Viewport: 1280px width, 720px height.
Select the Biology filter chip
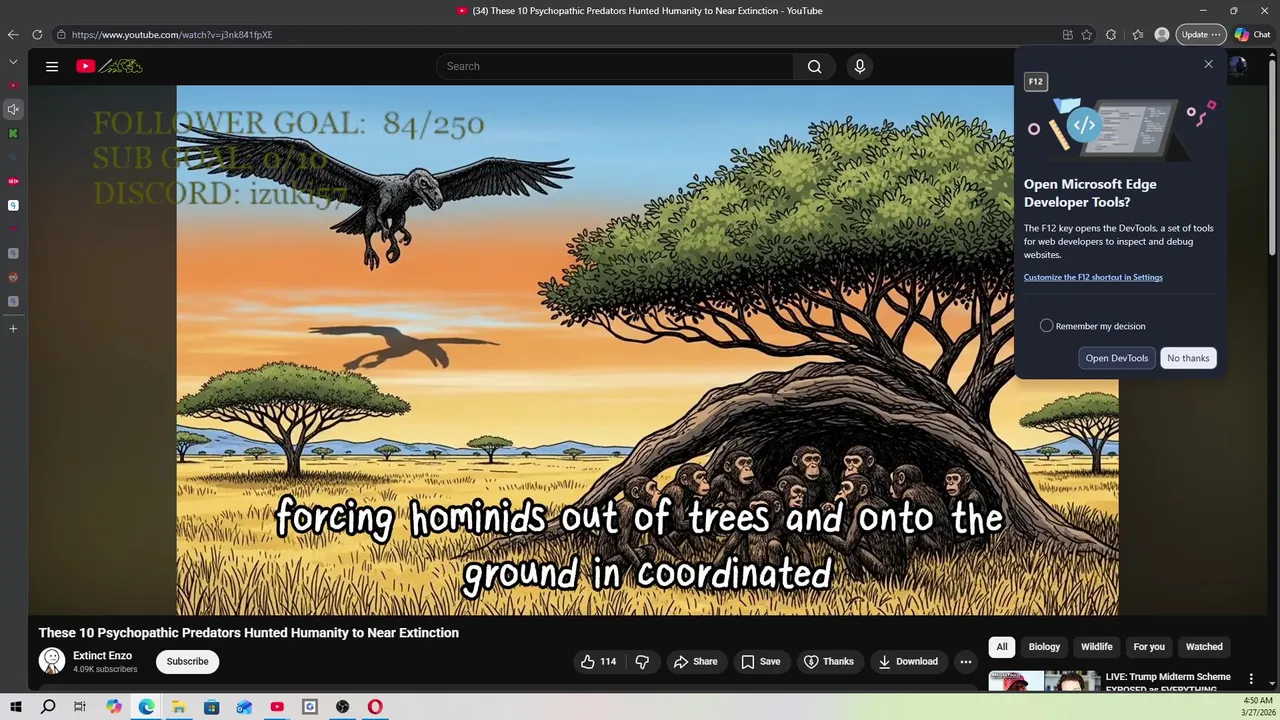click(1044, 647)
